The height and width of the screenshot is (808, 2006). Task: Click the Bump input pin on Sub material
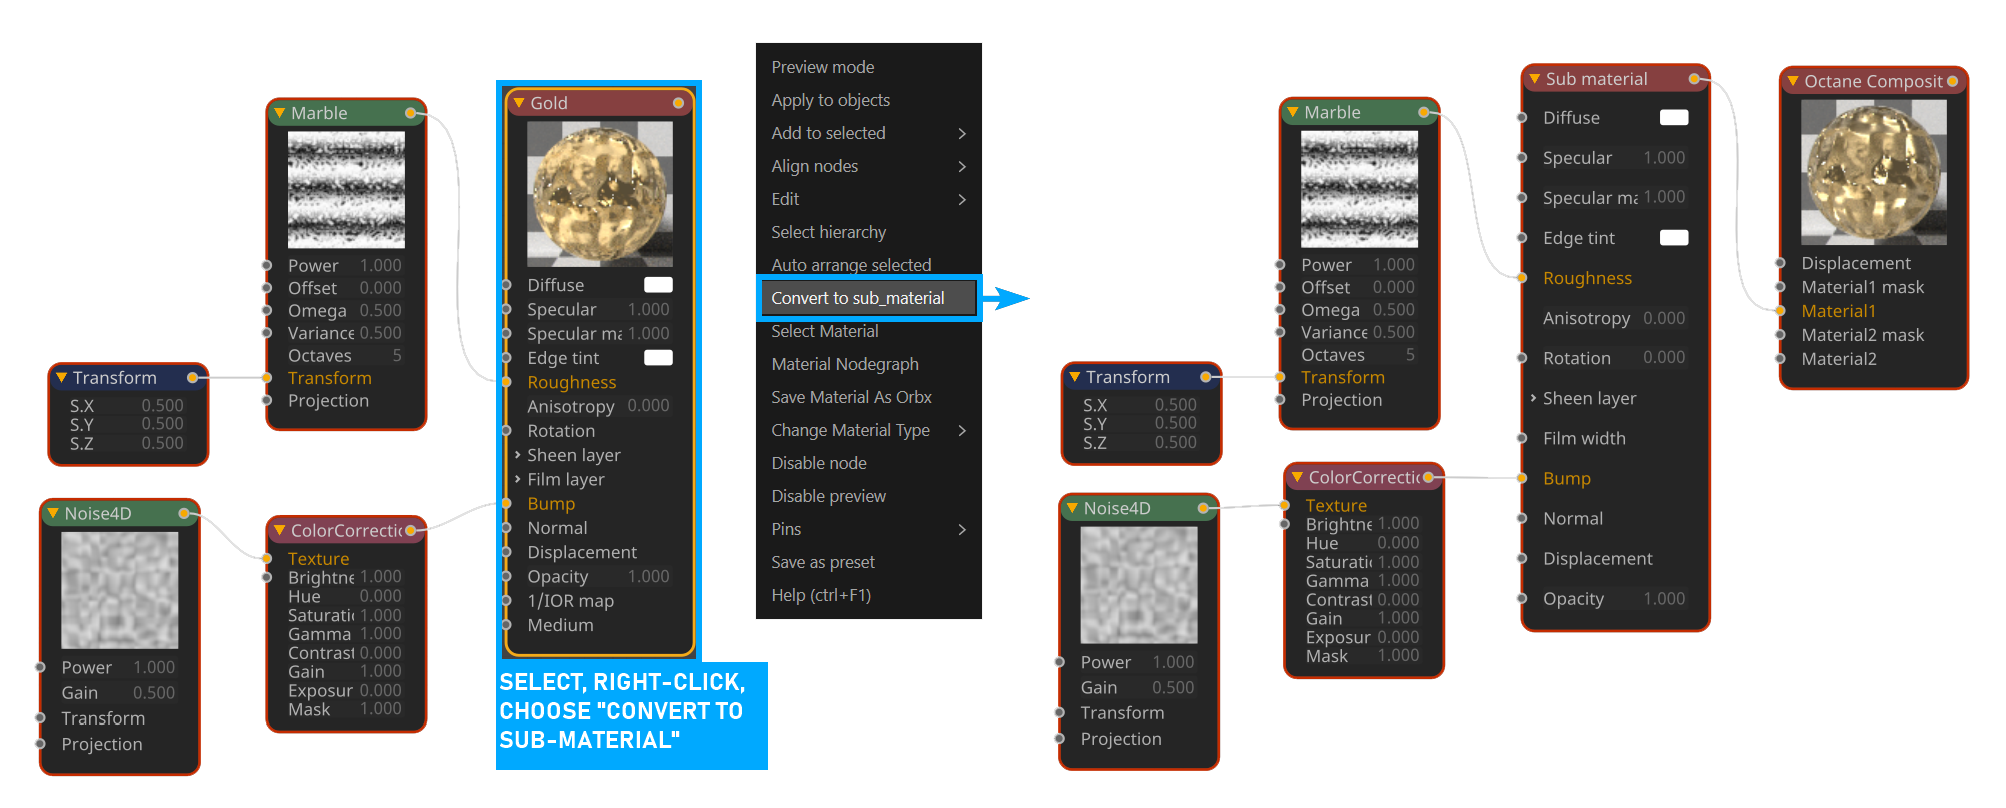pos(1522,478)
